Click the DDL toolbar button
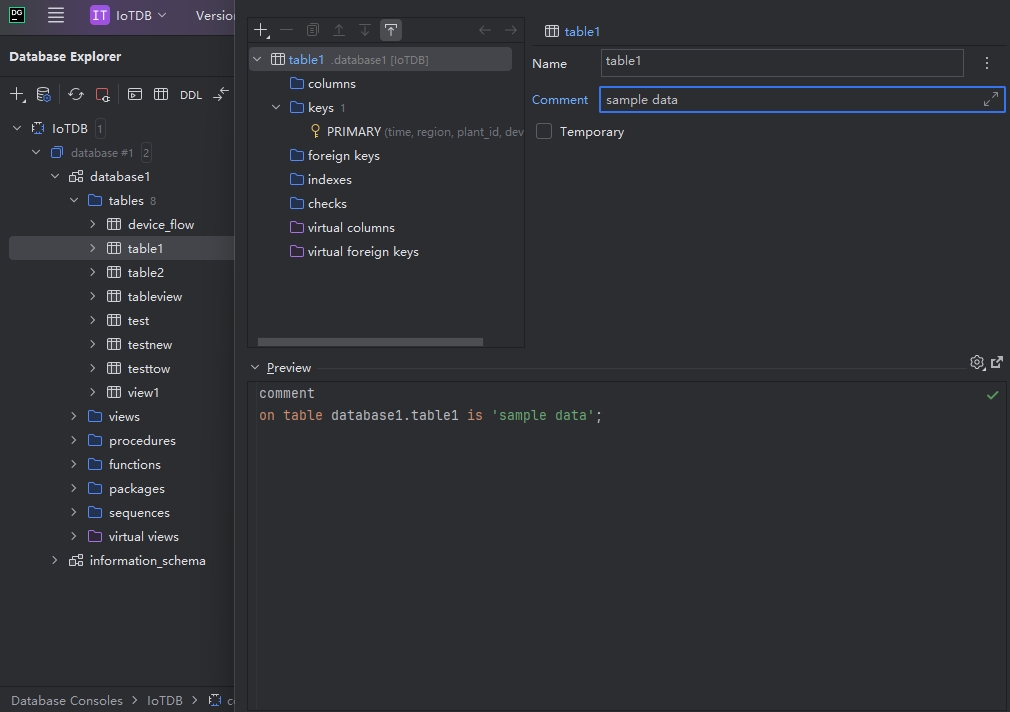Screen dimensions: 1010x712 190,95
